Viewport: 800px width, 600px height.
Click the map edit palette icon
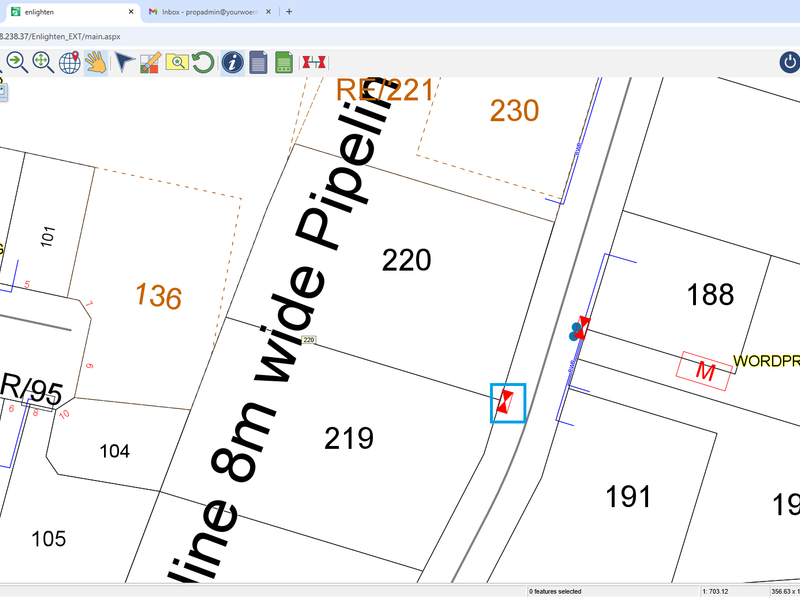(x=150, y=62)
